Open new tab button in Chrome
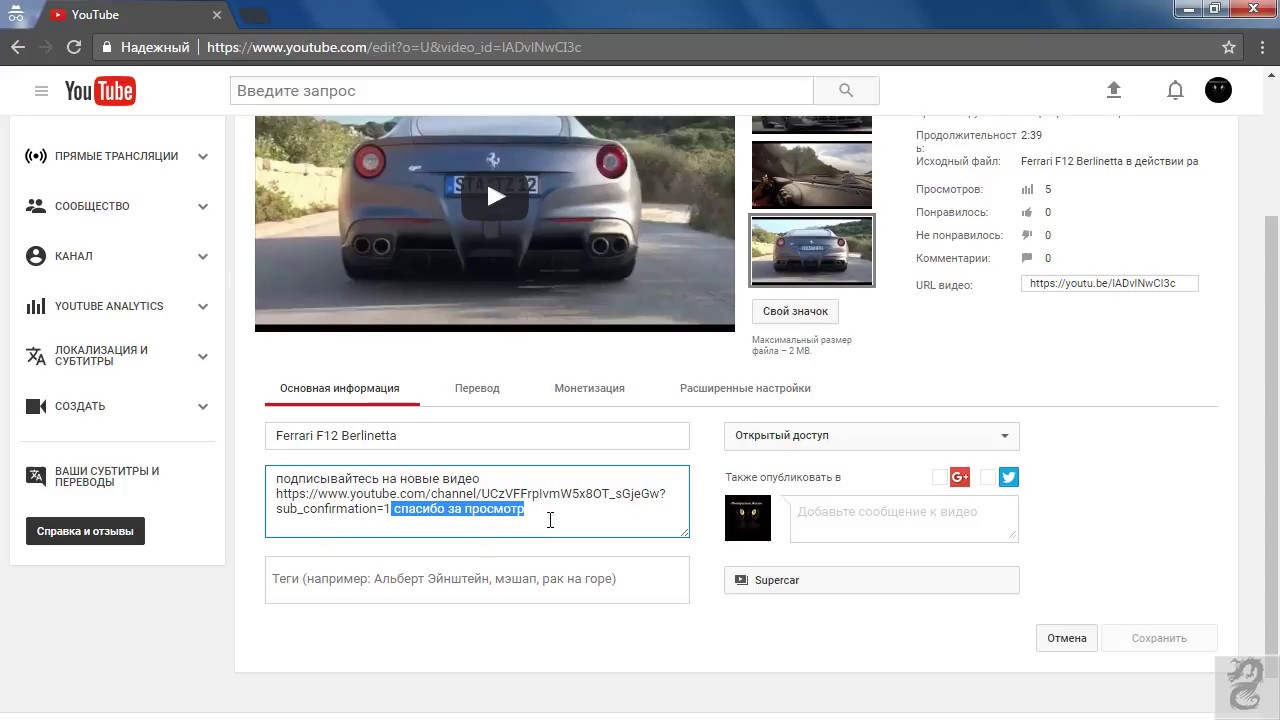This screenshot has width=1280, height=720. click(254, 15)
